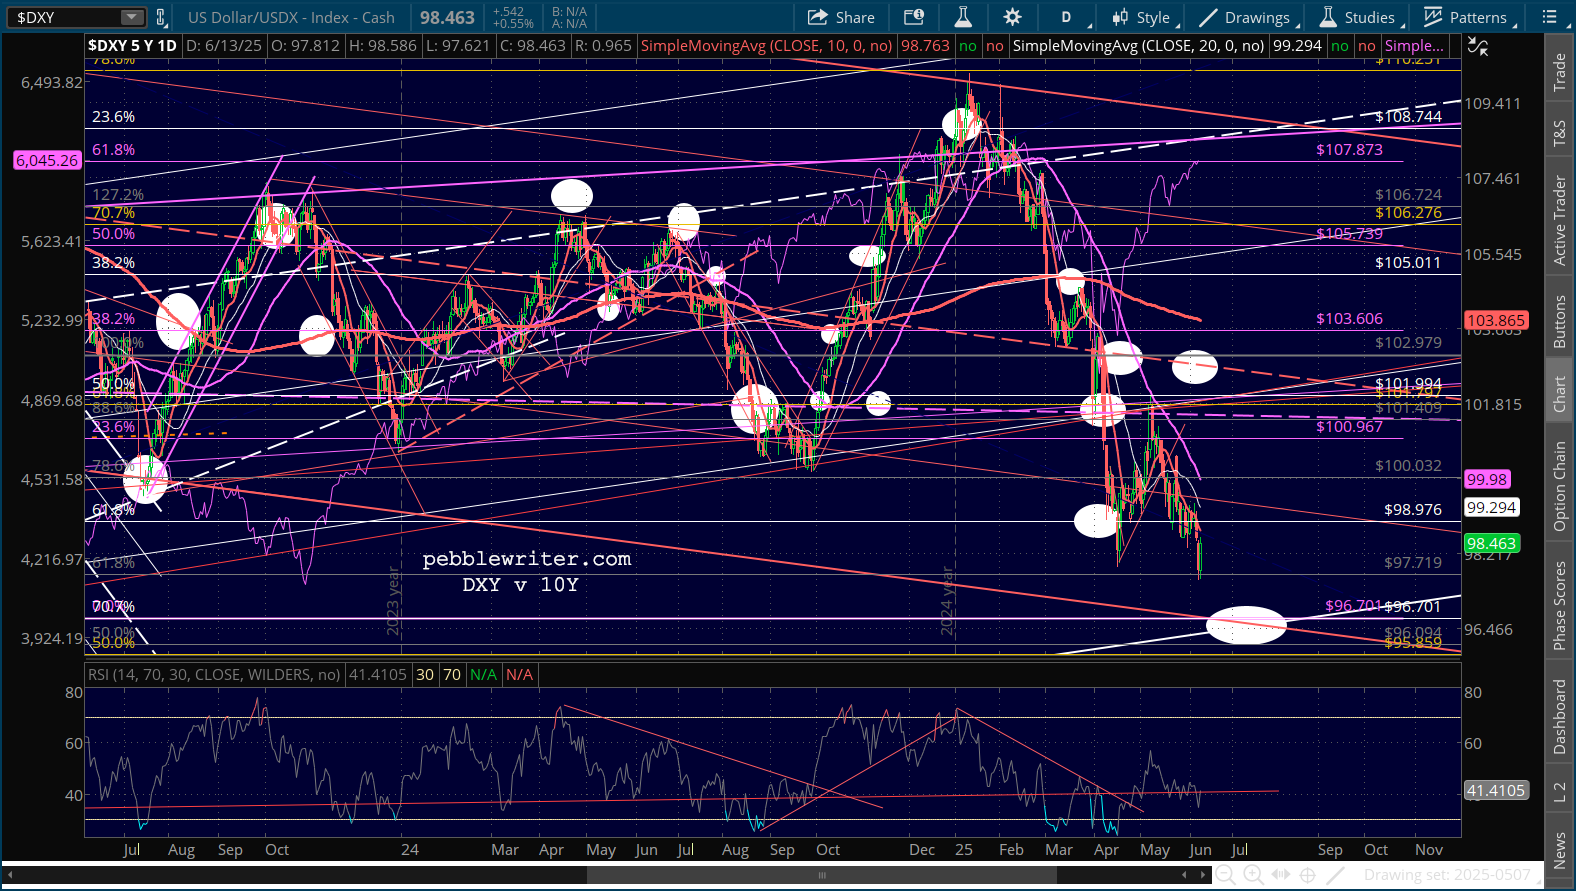Click the $103.606 level label
Image resolution: width=1576 pixels, height=891 pixels.
(1349, 319)
